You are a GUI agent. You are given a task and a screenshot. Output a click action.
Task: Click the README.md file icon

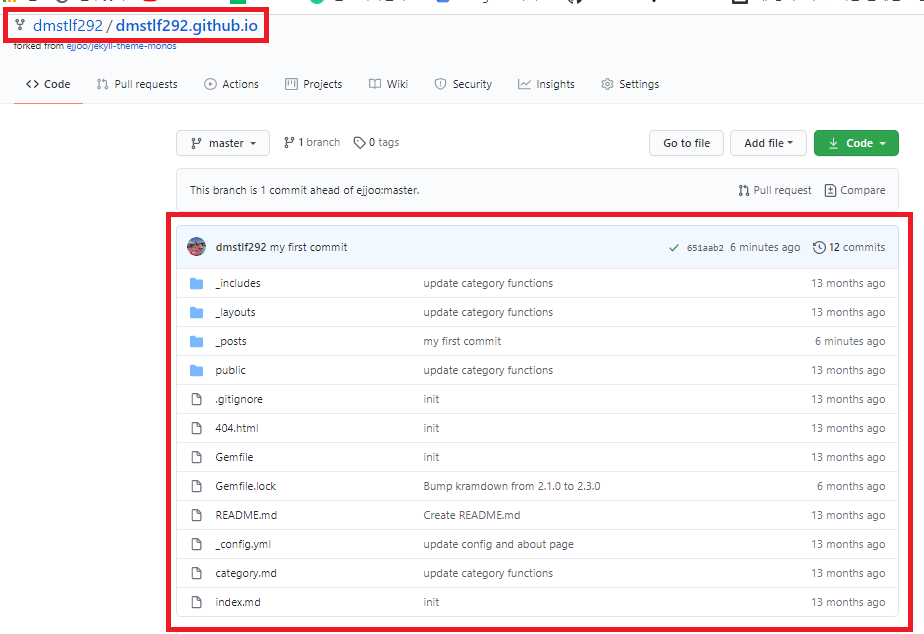coord(197,515)
